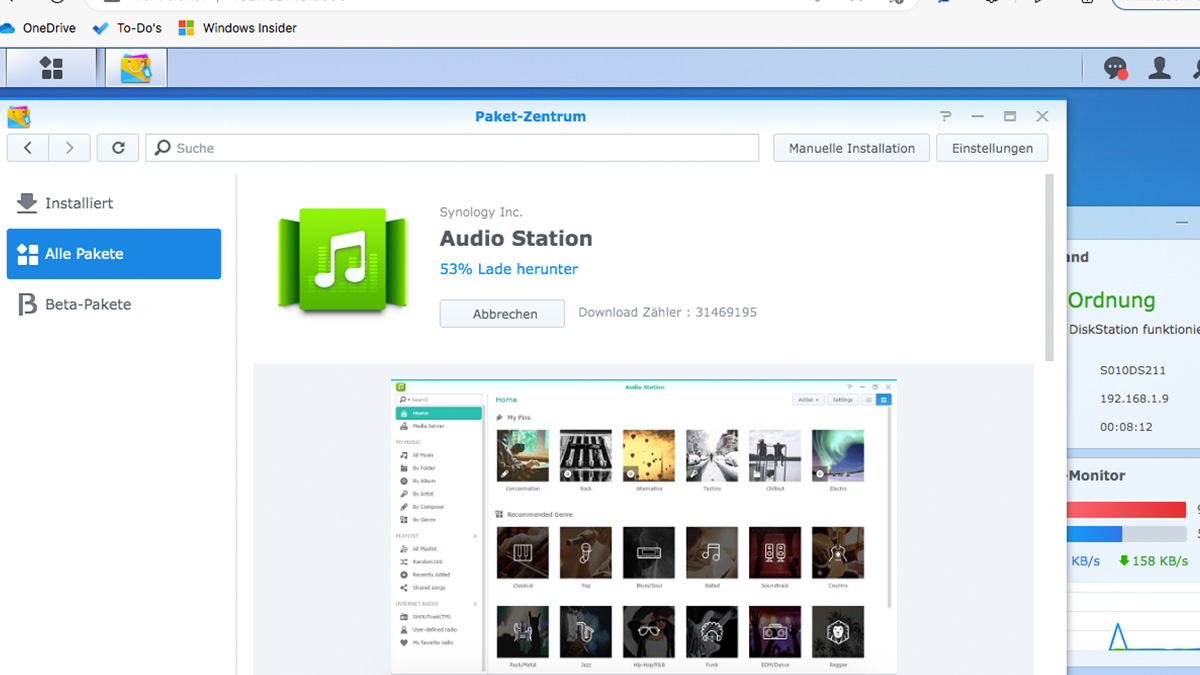Go forward with the right arrow button

(x=69, y=148)
